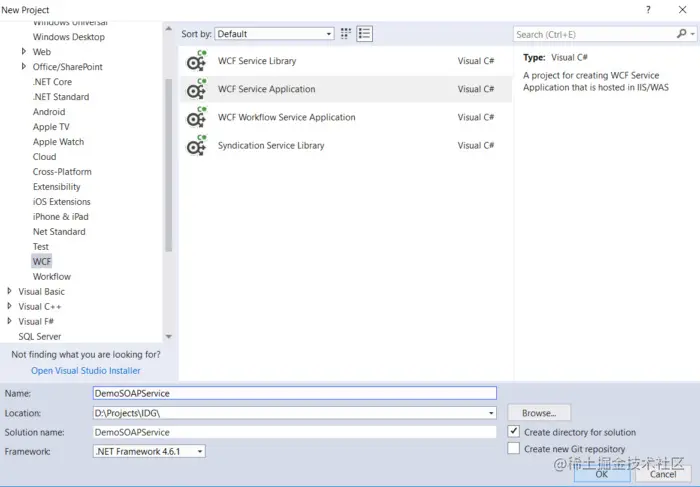
Task: Select Cross-Platform category
Action: coord(62,172)
